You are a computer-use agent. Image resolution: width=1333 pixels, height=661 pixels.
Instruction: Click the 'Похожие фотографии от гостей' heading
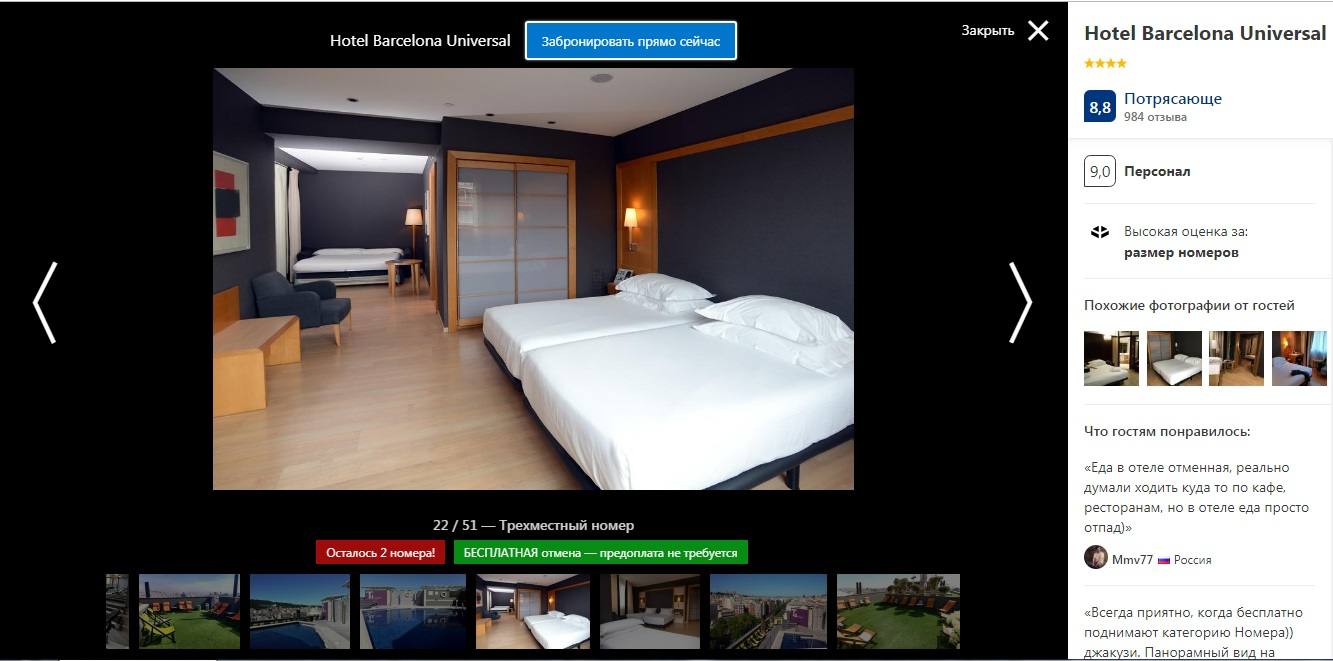click(x=1189, y=305)
